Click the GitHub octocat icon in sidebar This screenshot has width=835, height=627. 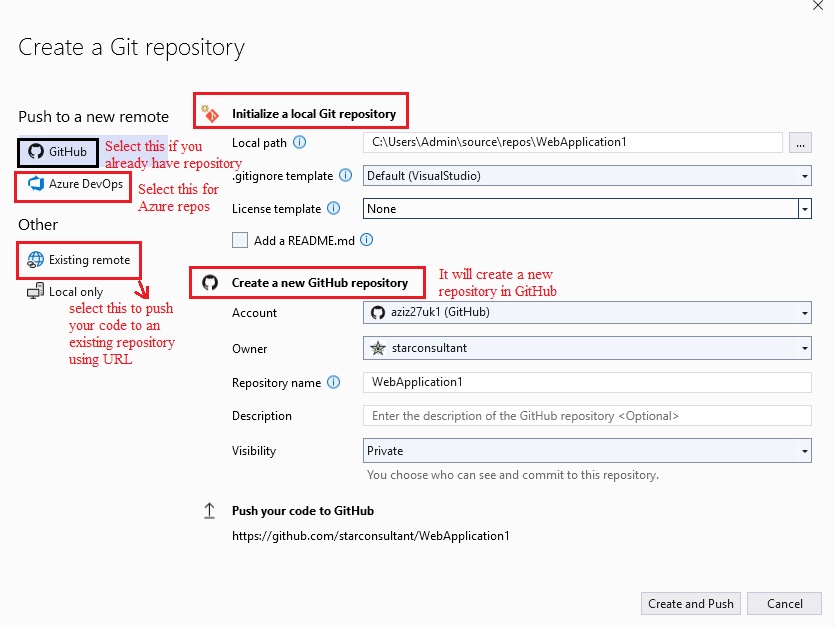click(x=36, y=152)
